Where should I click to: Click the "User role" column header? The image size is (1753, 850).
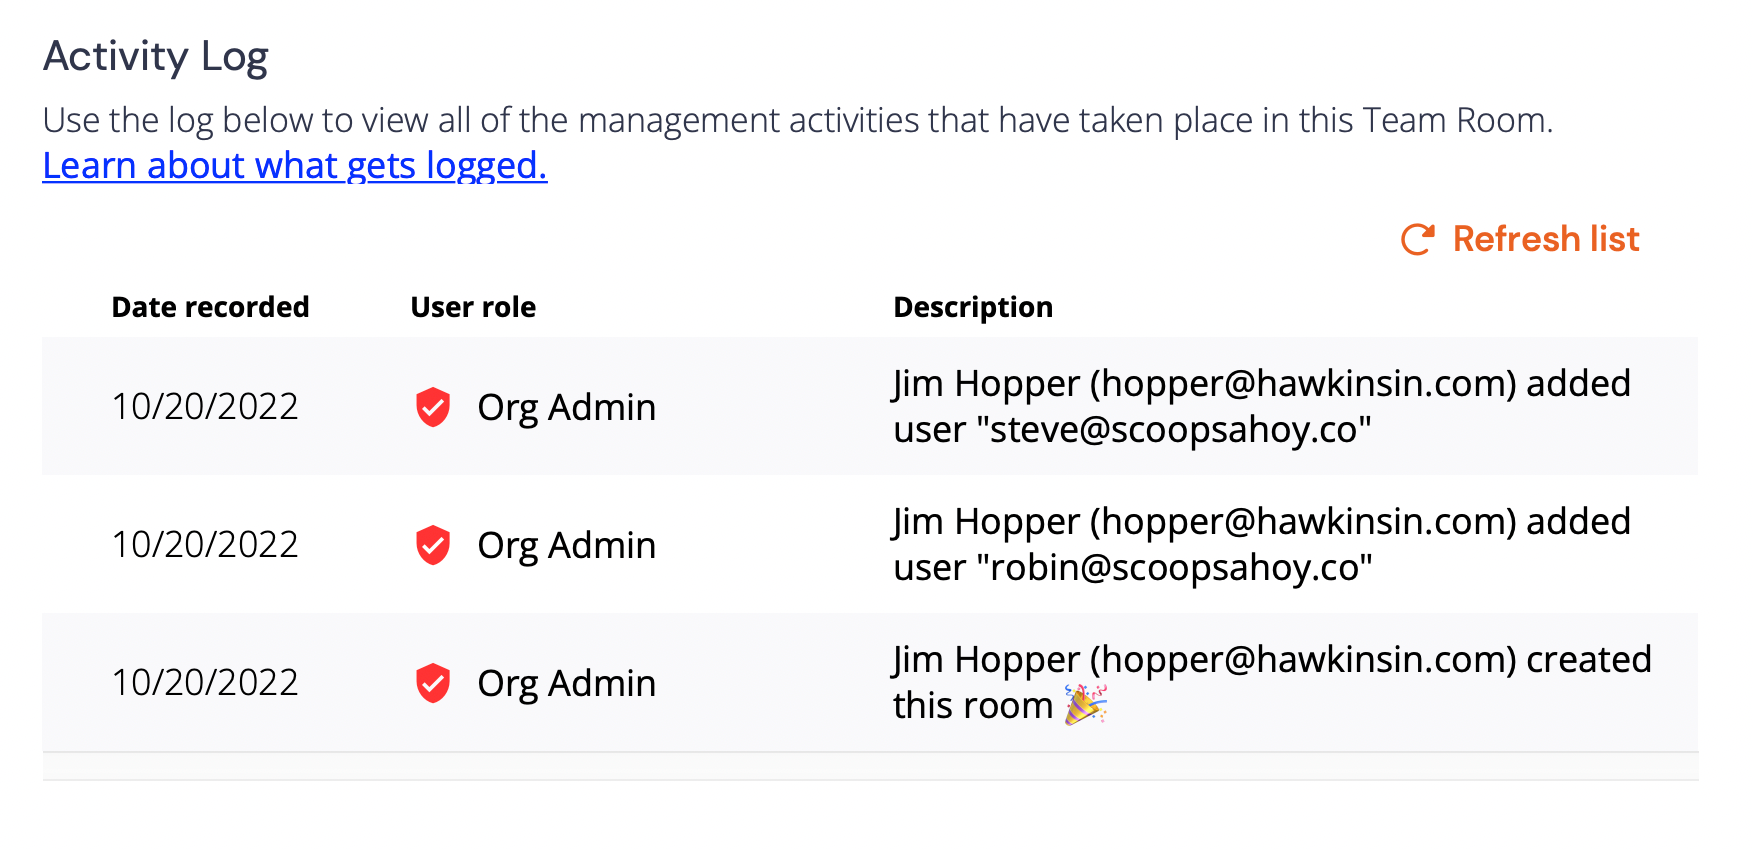(x=473, y=307)
